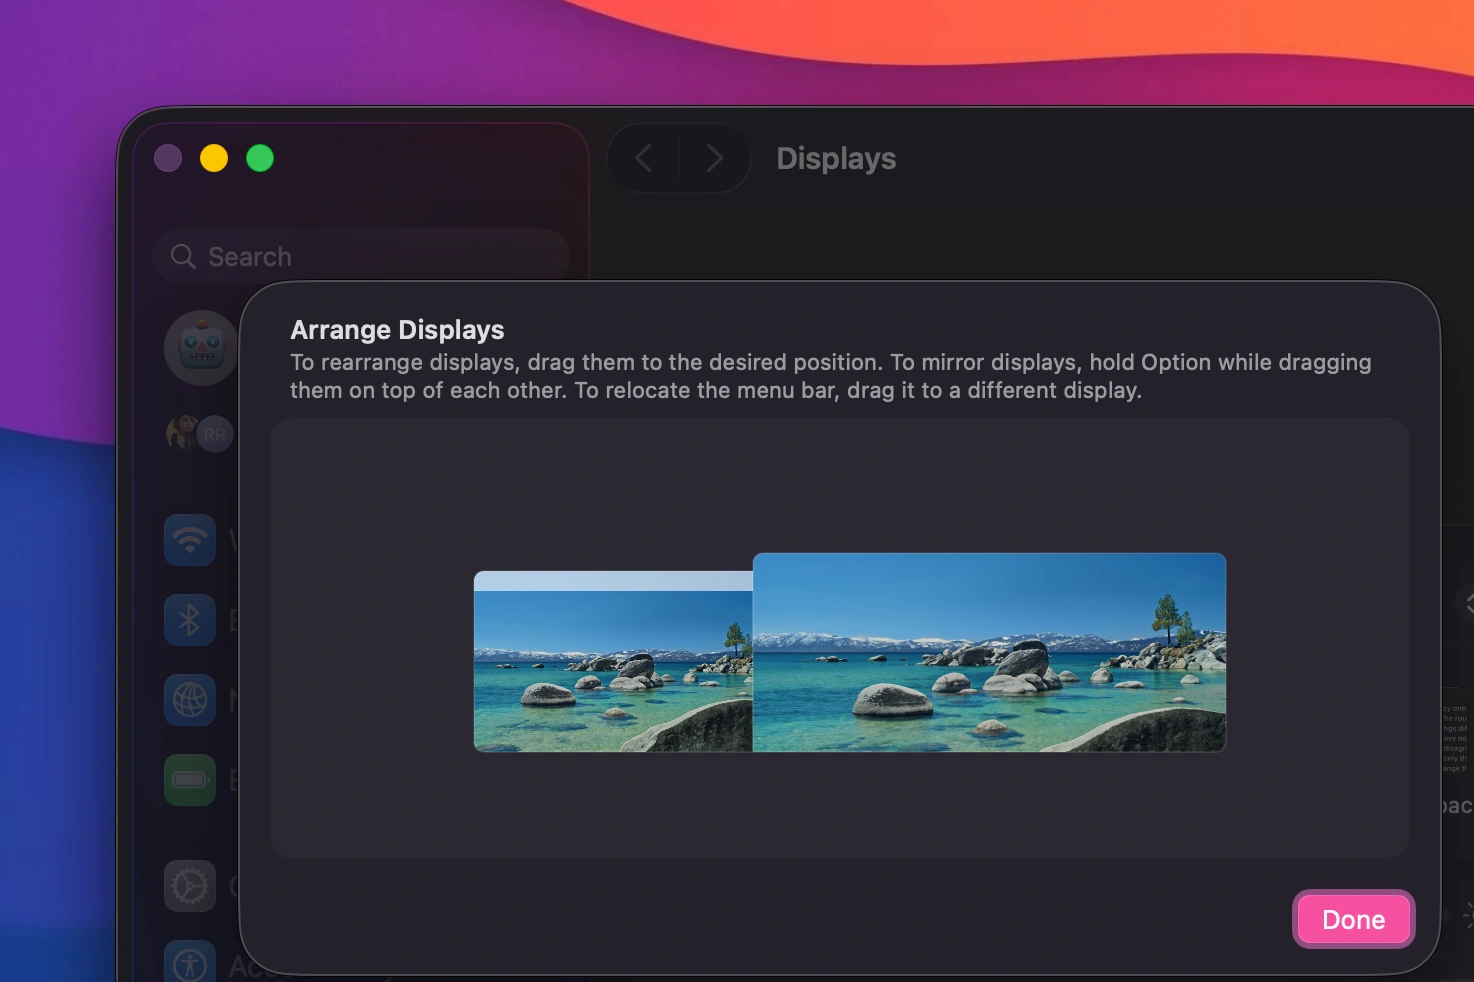
Task: Open the General gear icon in sidebar
Action: [x=190, y=886]
